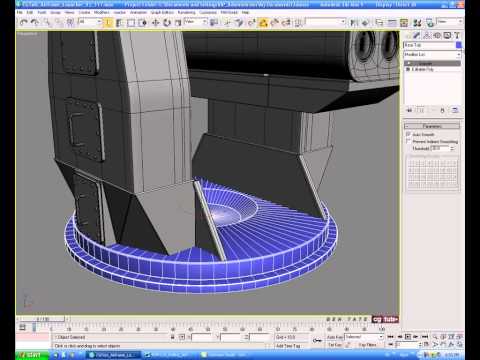The image size is (480, 360).
Task: Open the named selection sets dropdown
Action: [325, 22]
